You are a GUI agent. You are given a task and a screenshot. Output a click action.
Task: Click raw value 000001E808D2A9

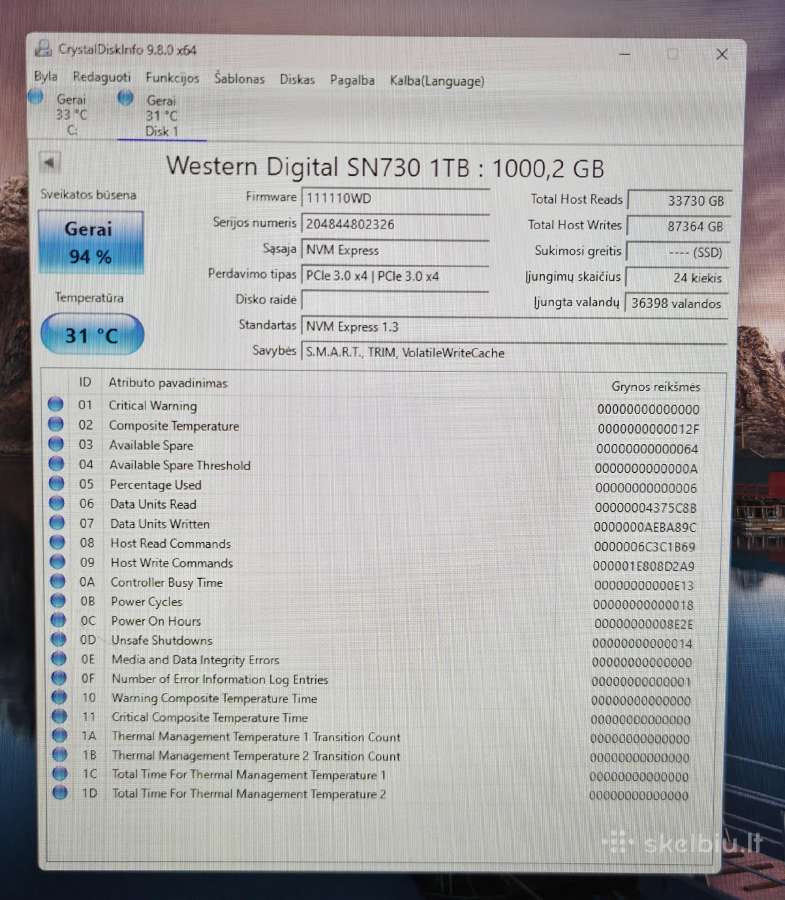point(644,567)
